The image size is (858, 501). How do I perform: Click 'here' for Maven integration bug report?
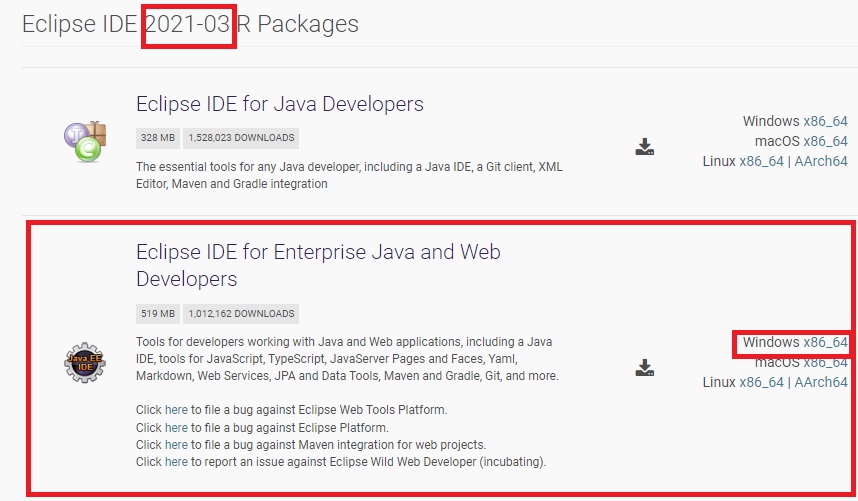tap(176, 445)
